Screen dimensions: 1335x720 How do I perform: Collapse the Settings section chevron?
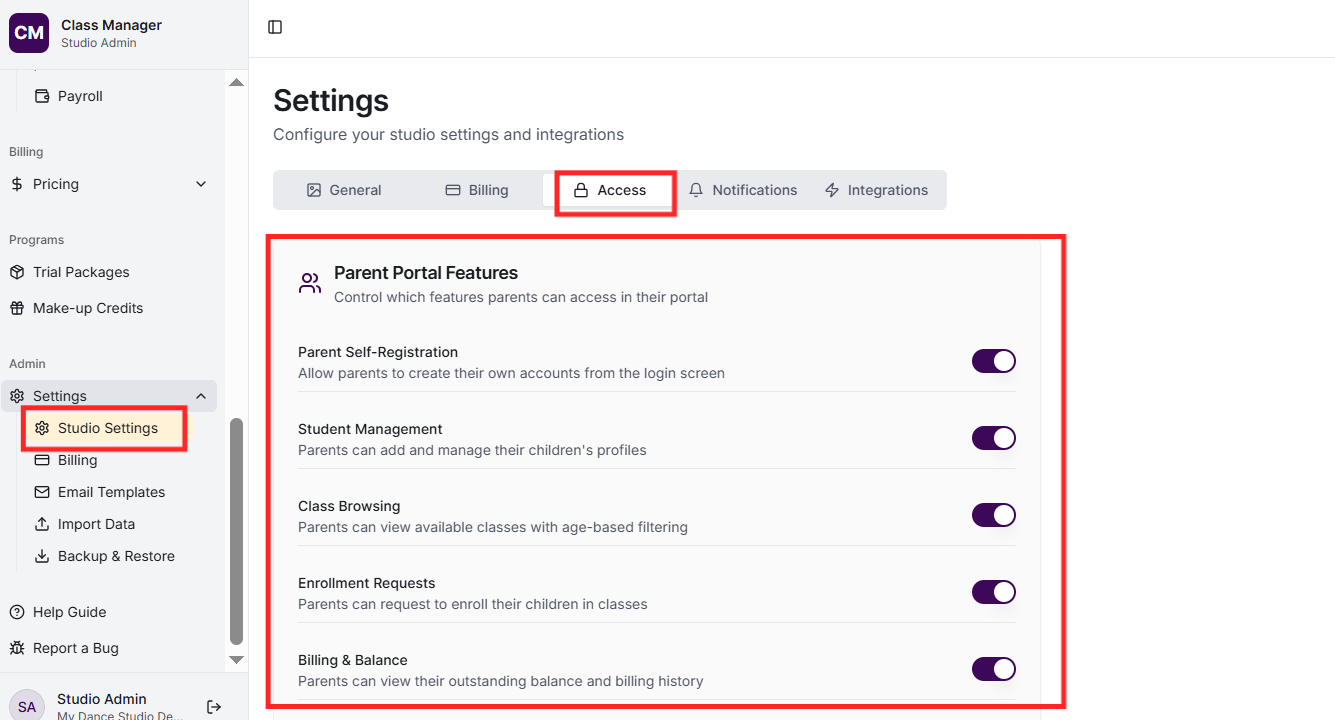tap(201, 396)
